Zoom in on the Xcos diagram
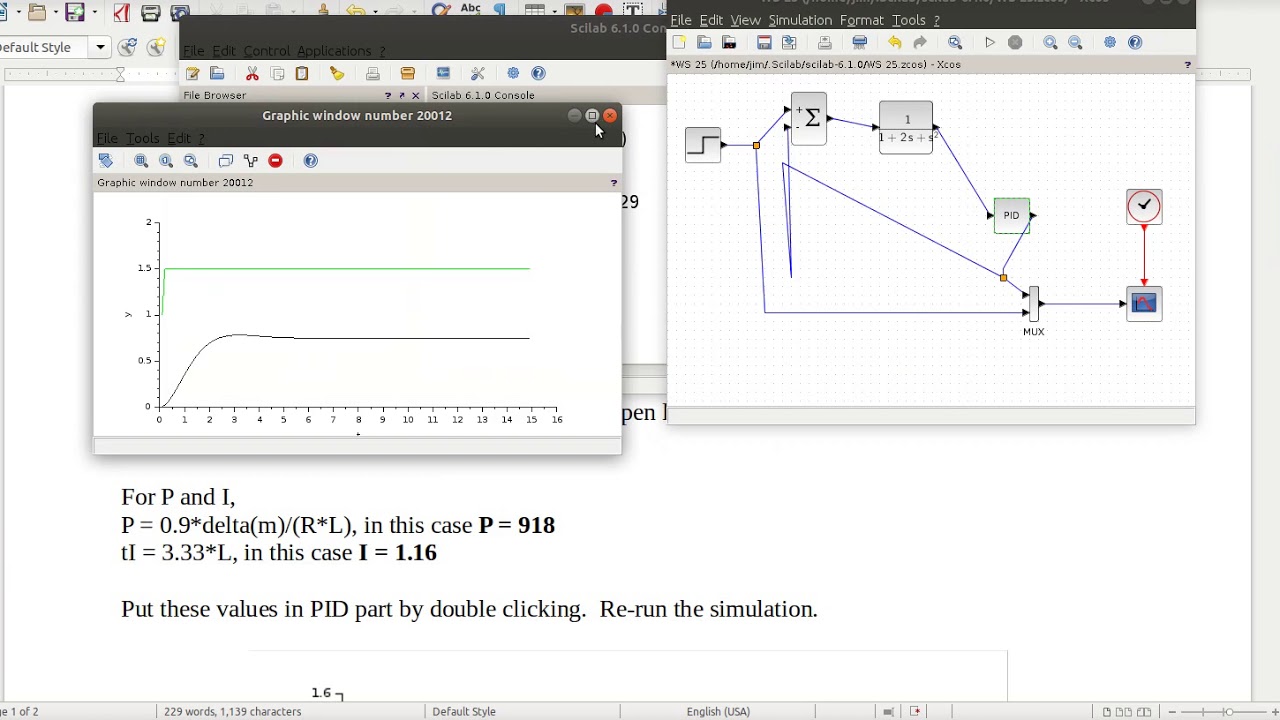The height and width of the screenshot is (720, 1280). (x=1050, y=43)
